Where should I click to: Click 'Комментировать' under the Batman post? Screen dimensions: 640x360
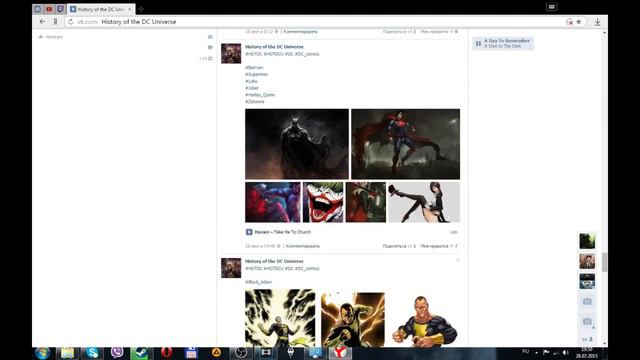pyautogui.click(x=303, y=246)
